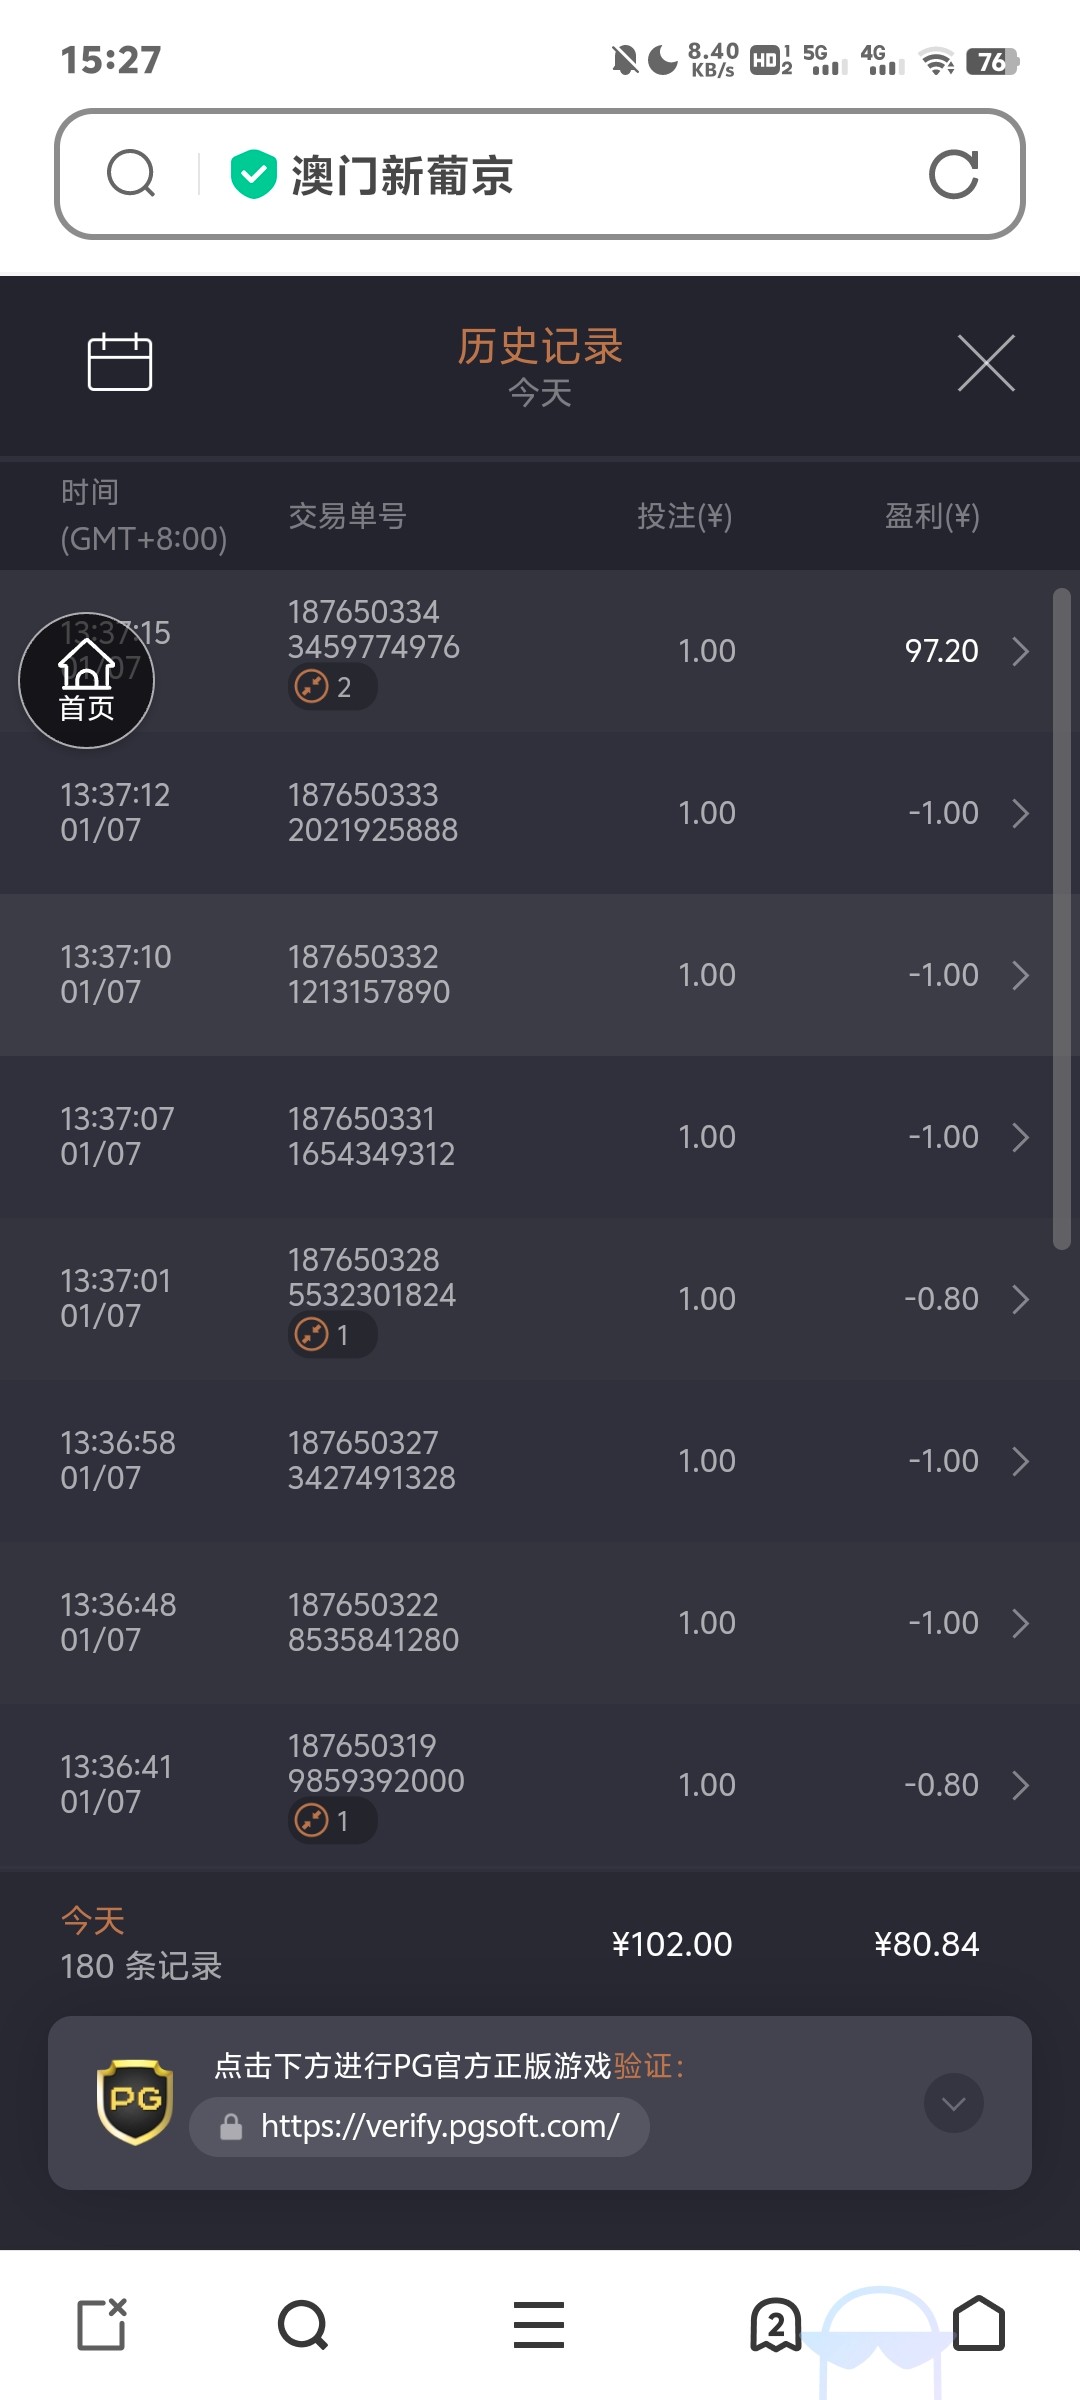Open the calendar date picker icon
Viewport: 1080px width, 2400px height.
click(120, 362)
